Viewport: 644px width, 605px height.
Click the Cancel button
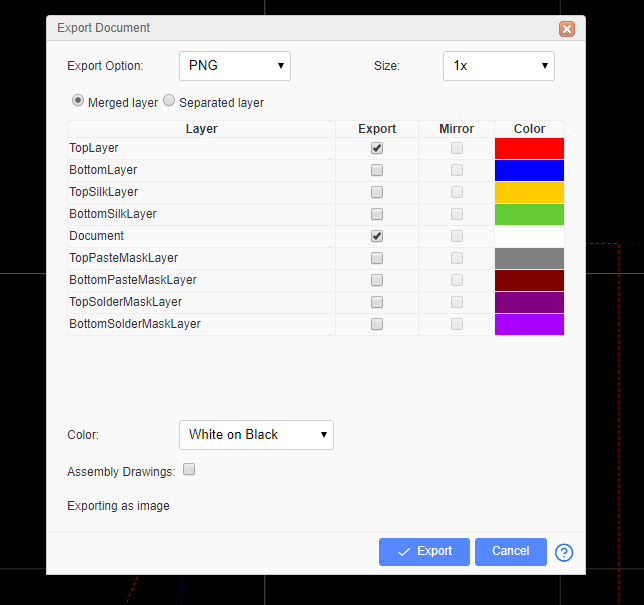coord(511,552)
